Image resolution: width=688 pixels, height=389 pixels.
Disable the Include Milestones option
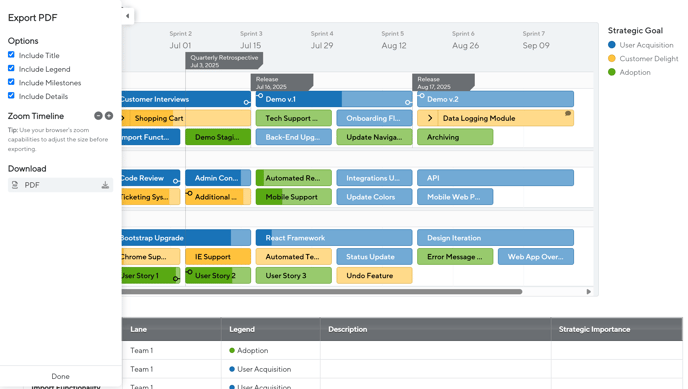point(11,82)
